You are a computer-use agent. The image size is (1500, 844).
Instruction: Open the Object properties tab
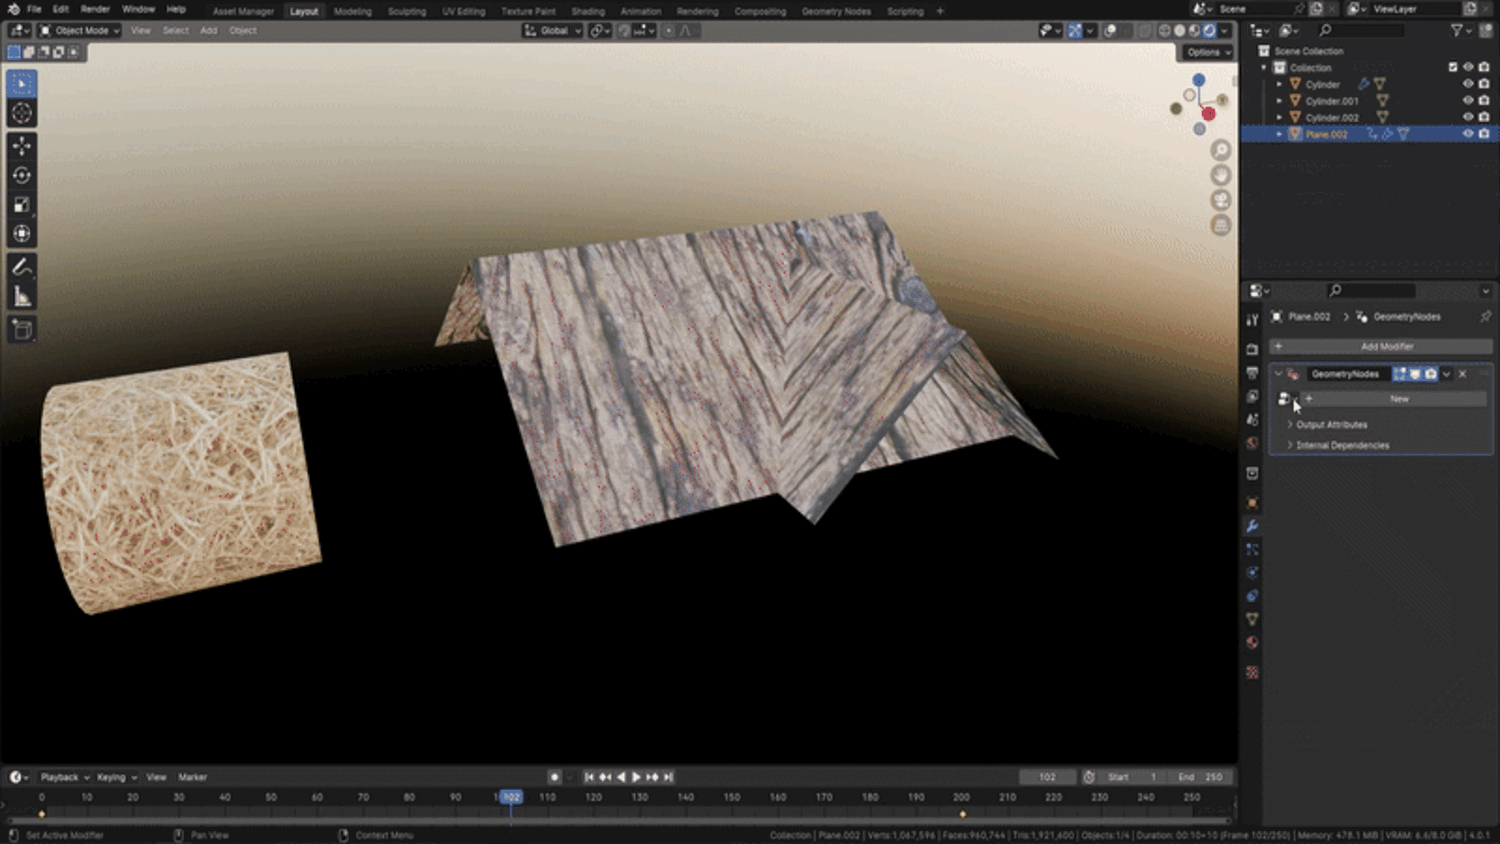pos(1252,502)
